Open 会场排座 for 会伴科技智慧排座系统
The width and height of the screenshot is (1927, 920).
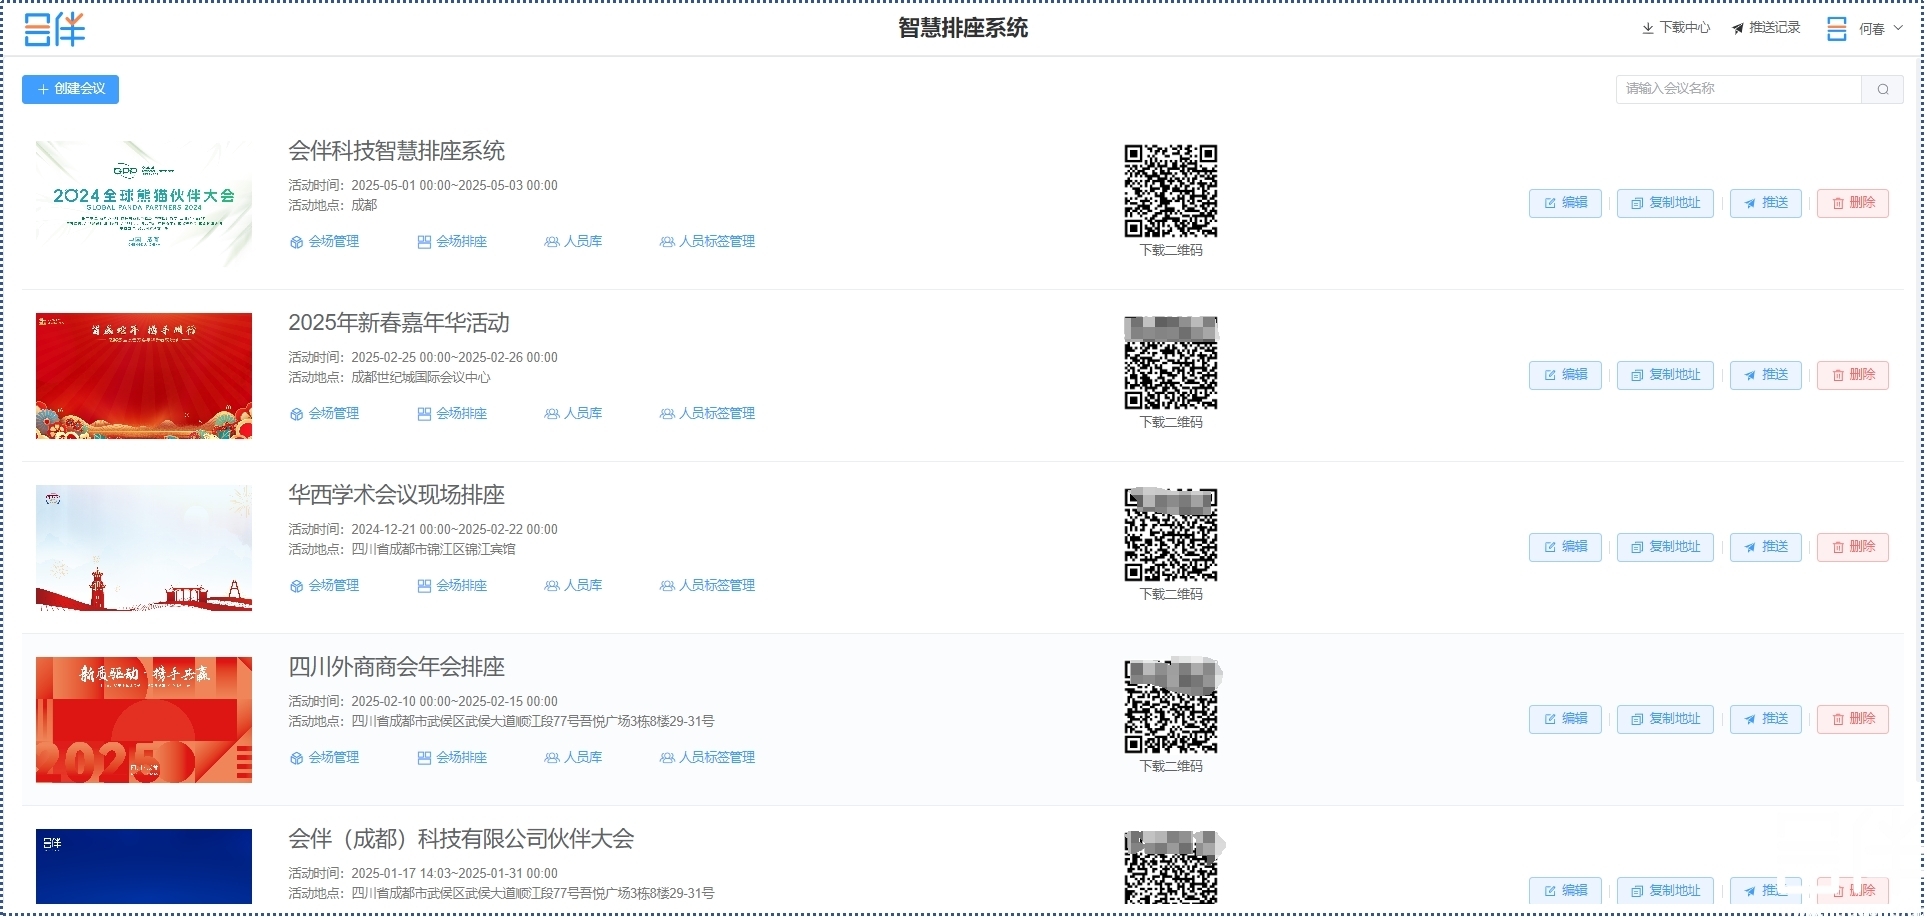pos(452,241)
